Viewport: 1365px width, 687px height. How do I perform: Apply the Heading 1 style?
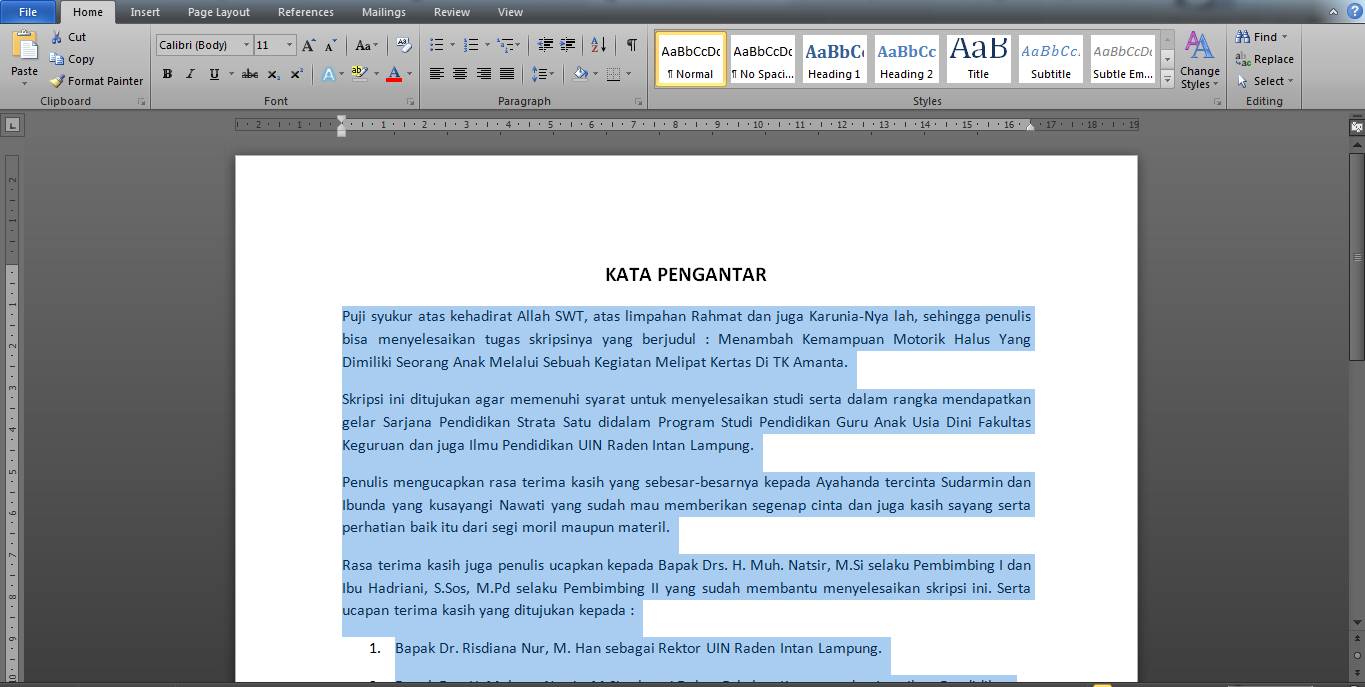[x=835, y=59]
